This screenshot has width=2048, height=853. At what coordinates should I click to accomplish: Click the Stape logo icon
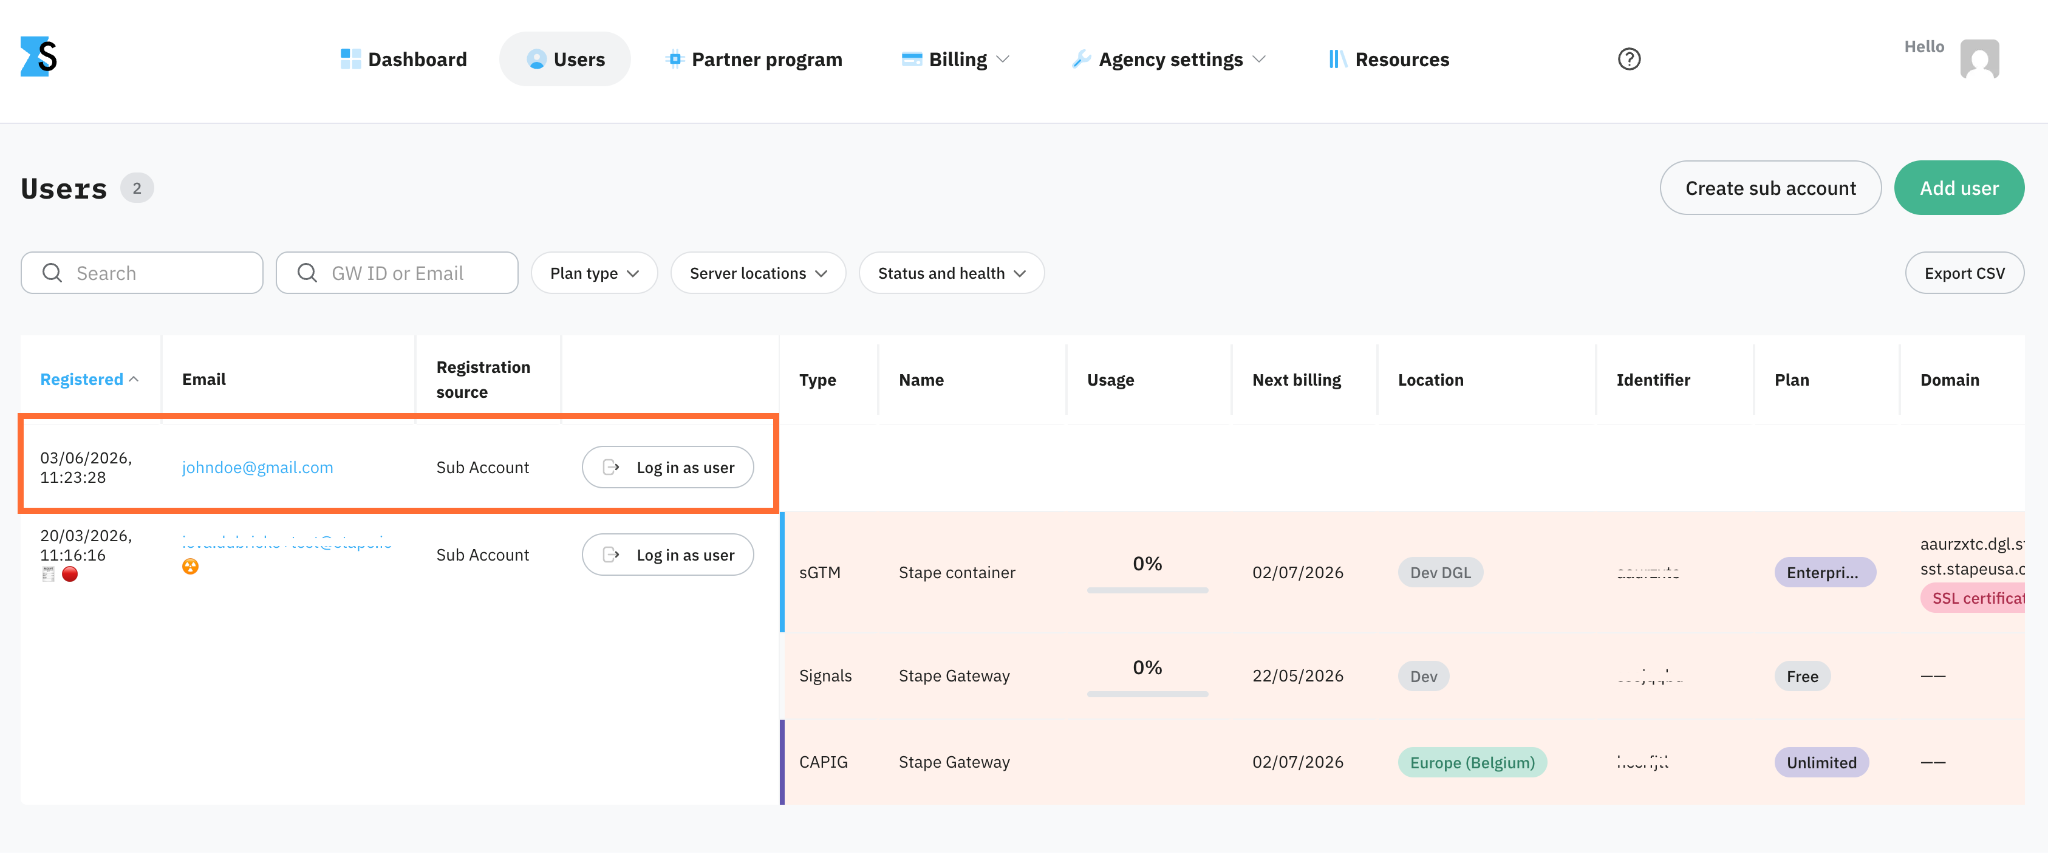point(39,57)
